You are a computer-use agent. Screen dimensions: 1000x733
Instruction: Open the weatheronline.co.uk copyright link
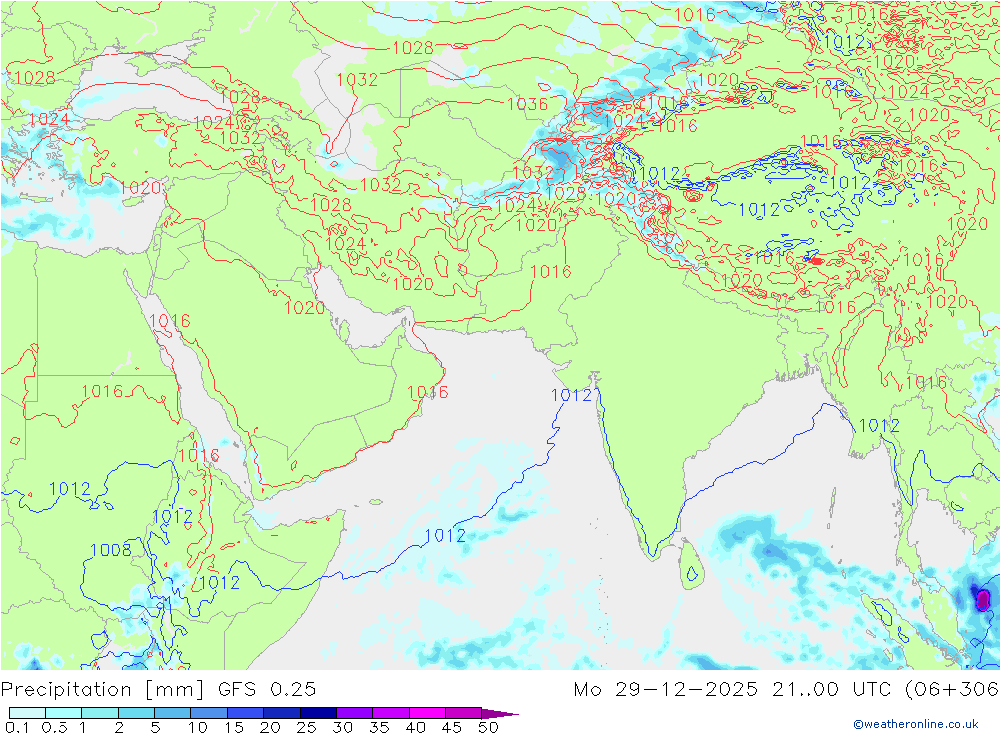[x=916, y=724]
